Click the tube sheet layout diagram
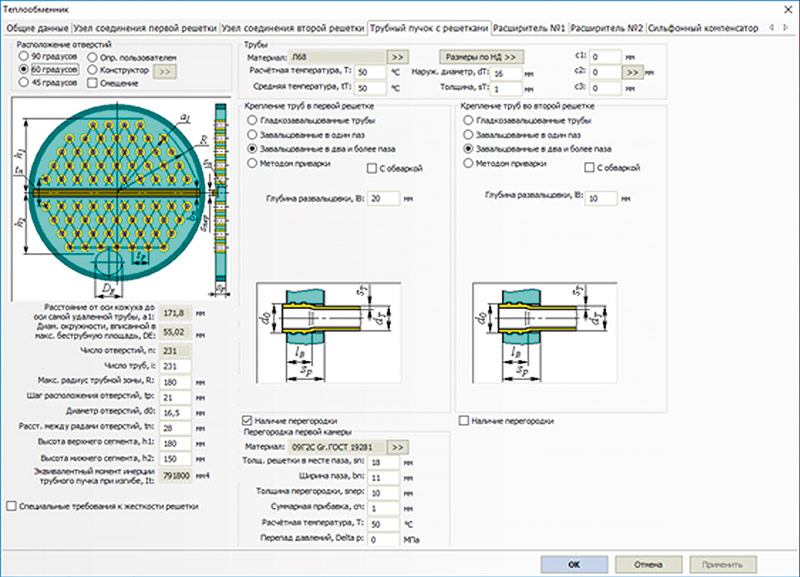This screenshot has height=577, width=800. click(x=121, y=199)
